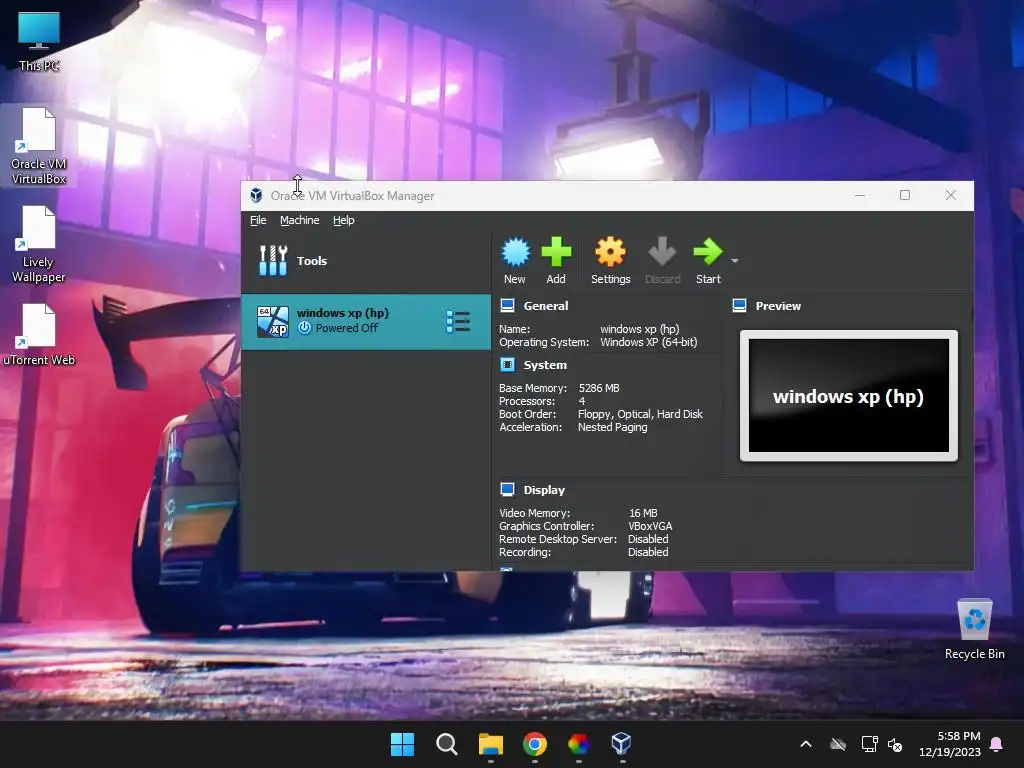Click the cloud sync tray icon
This screenshot has width=1024, height=768.
[x=838, y=744]
